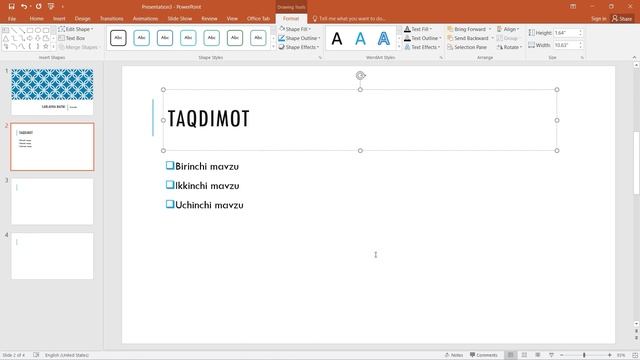Click the zoom slider handle
640x360 pixels.
click(x=584, y=355)
